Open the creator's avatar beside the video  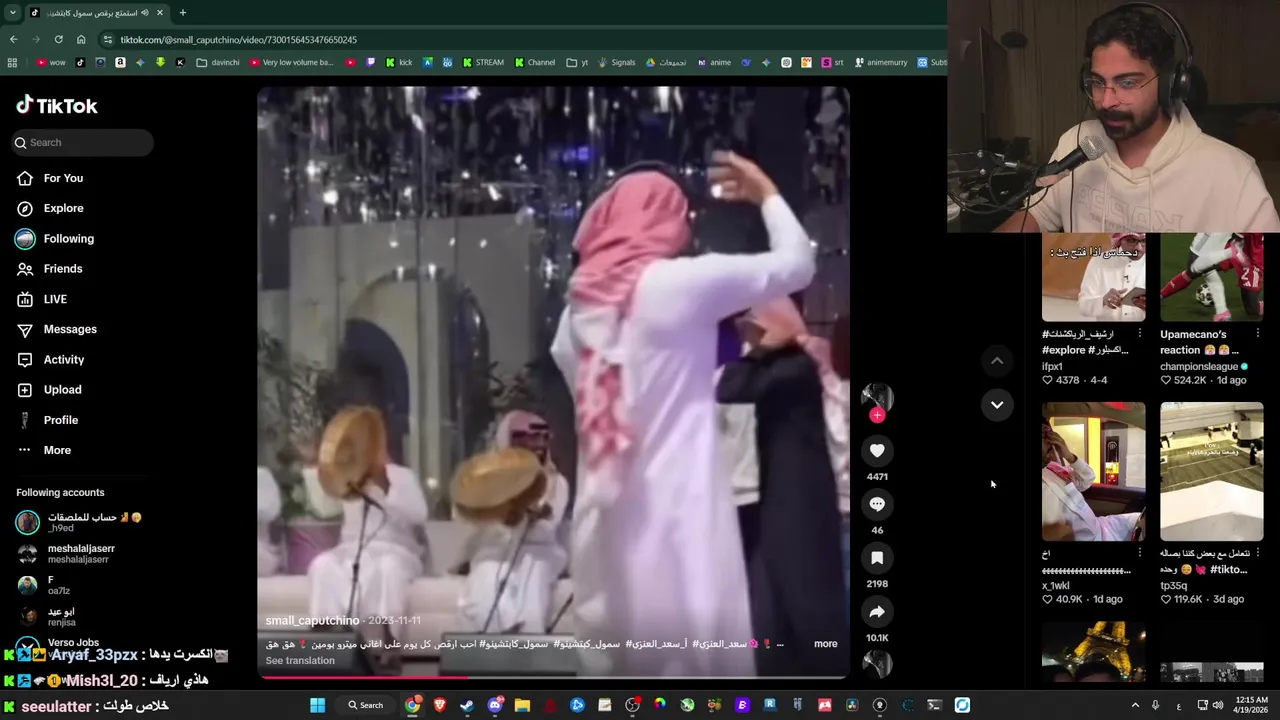pos(877,397)
